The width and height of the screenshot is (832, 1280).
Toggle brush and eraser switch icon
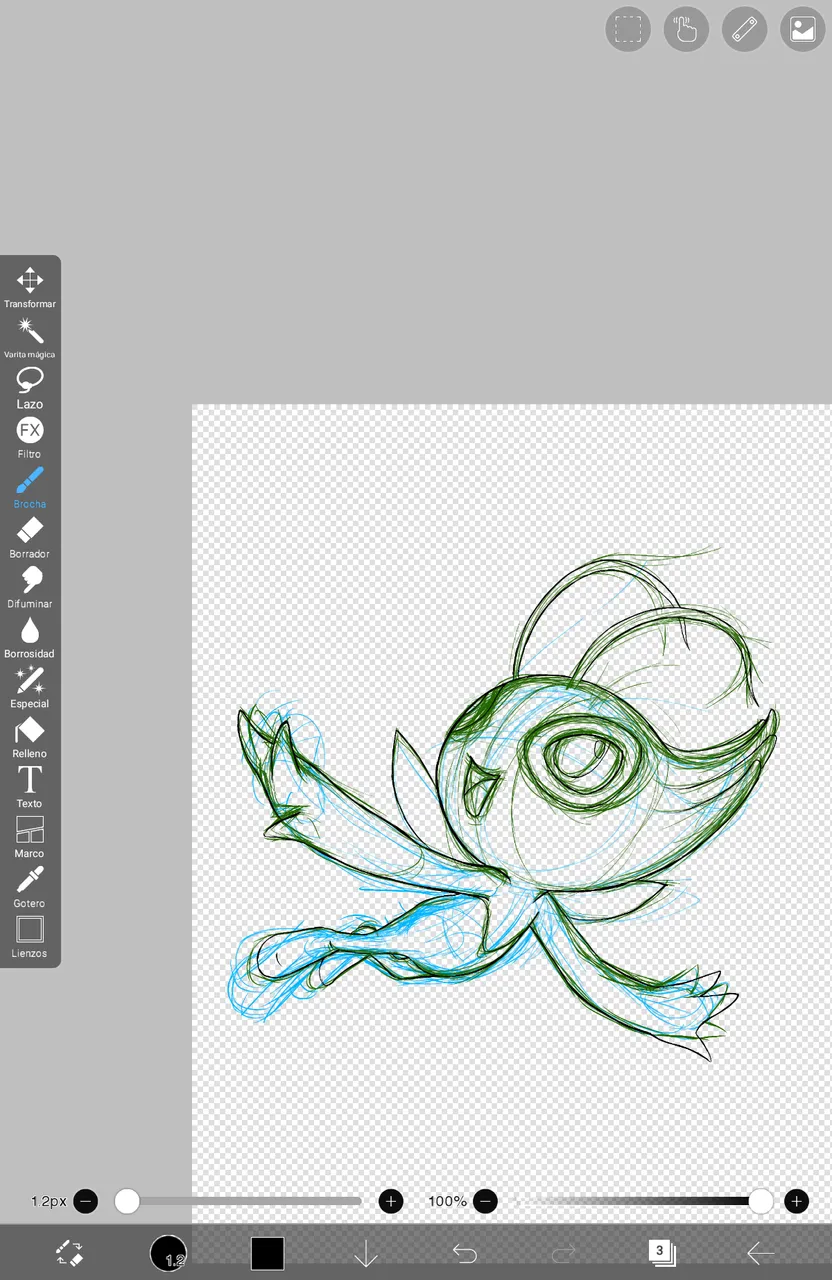(69, 1253)
